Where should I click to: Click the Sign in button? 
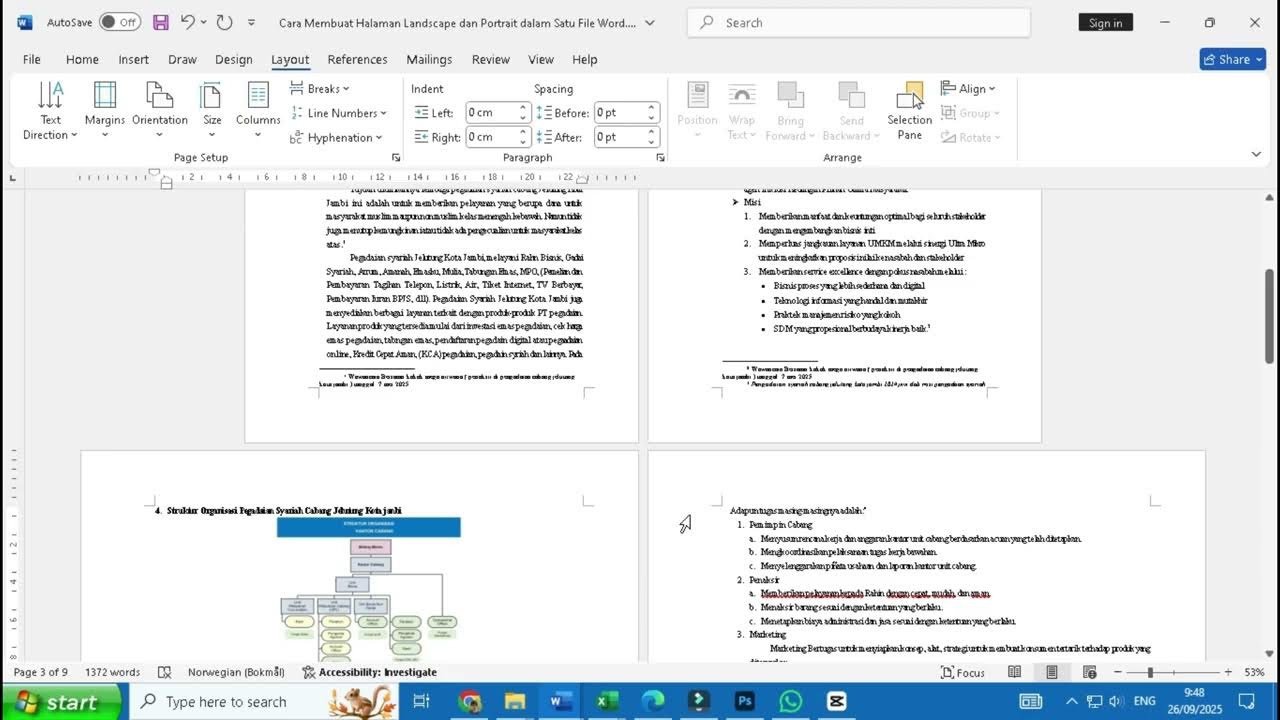[1105, 22]
